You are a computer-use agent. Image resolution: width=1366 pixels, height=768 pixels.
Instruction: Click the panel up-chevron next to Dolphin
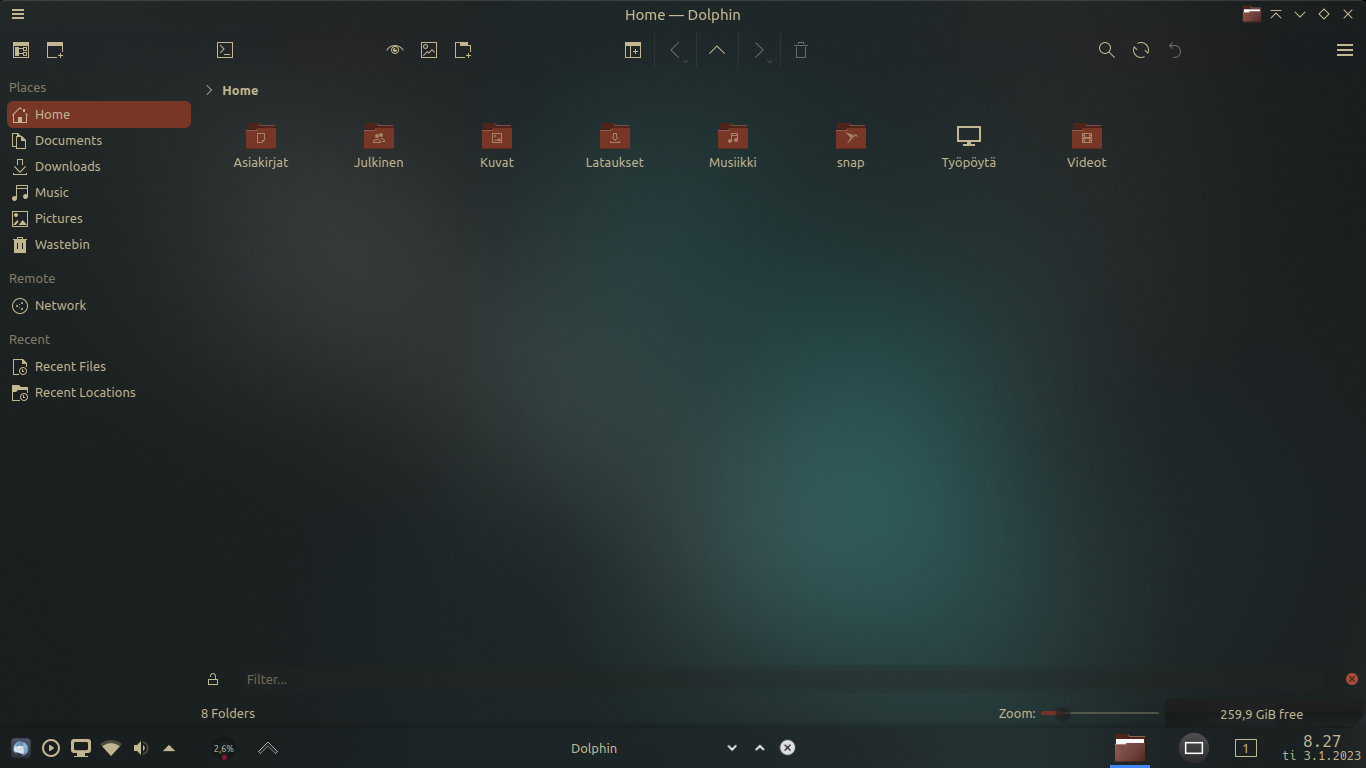tap(760, 748)
